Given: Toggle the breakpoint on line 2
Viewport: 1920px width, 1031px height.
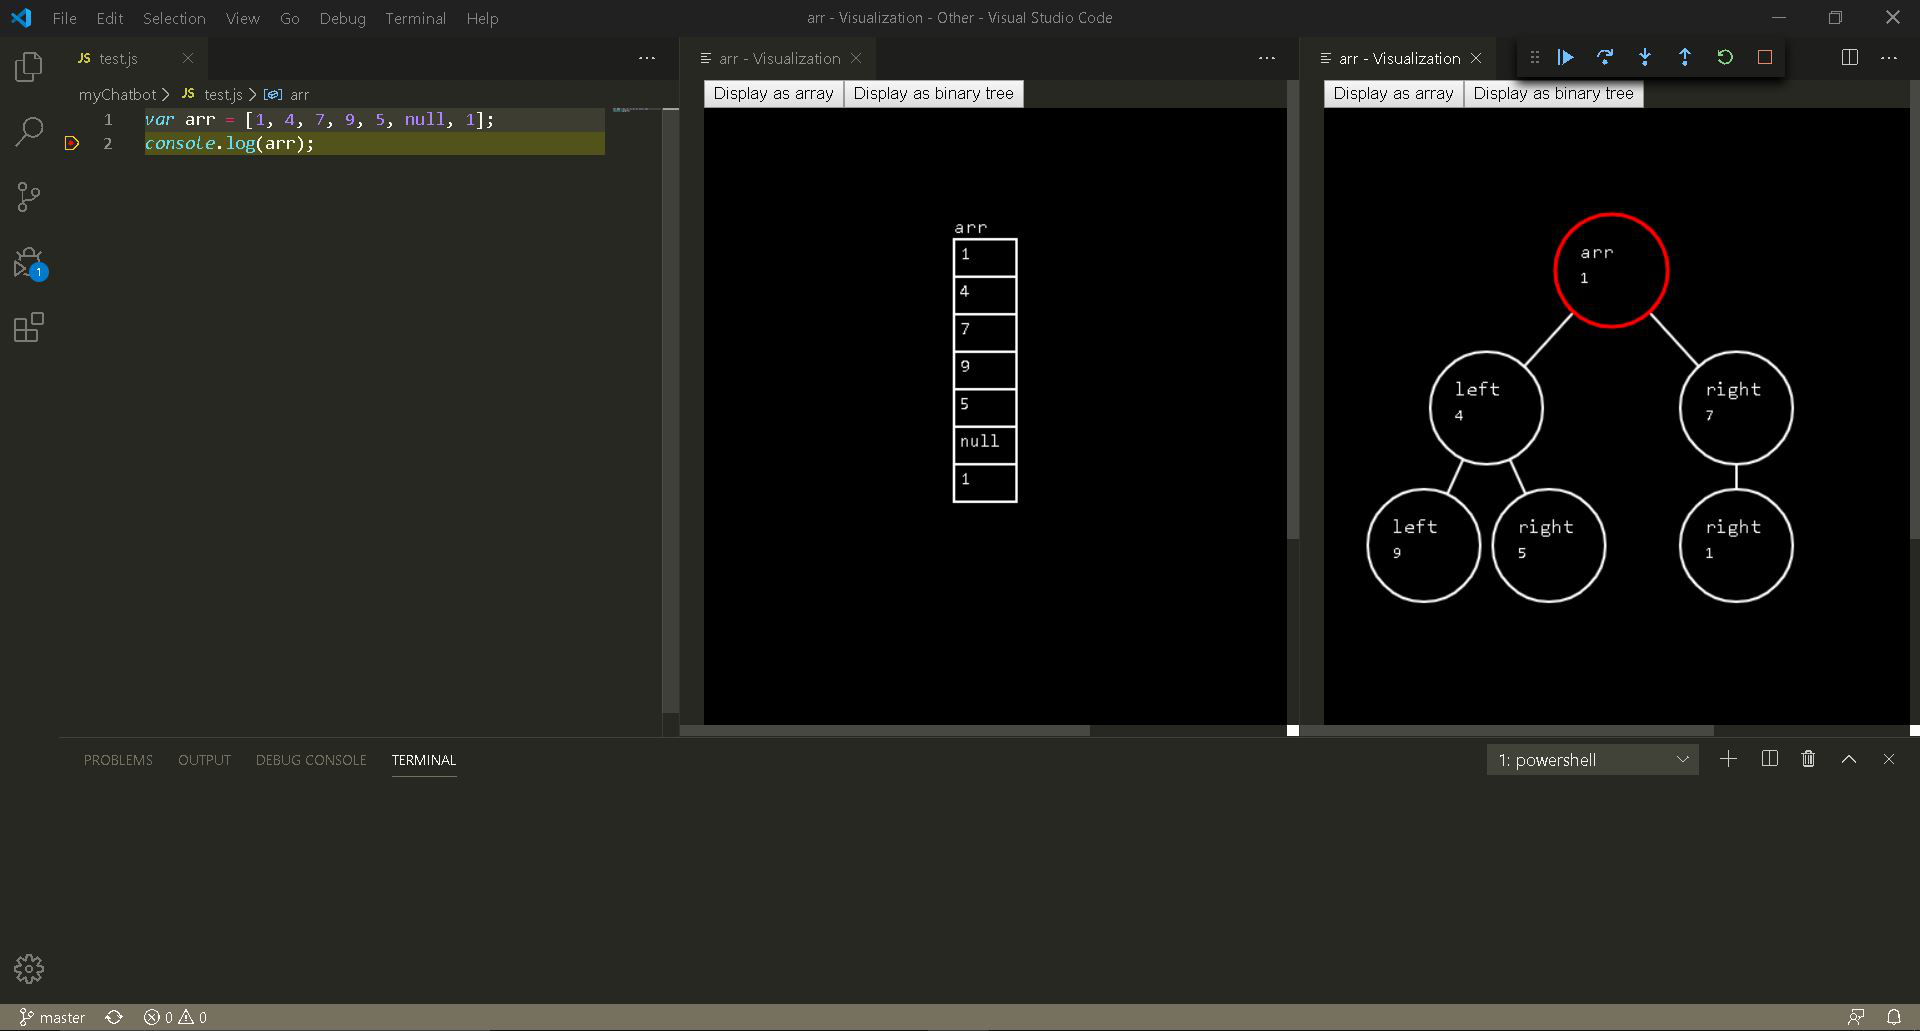Looking at the screenshot, I should click(x=72, y=143).
